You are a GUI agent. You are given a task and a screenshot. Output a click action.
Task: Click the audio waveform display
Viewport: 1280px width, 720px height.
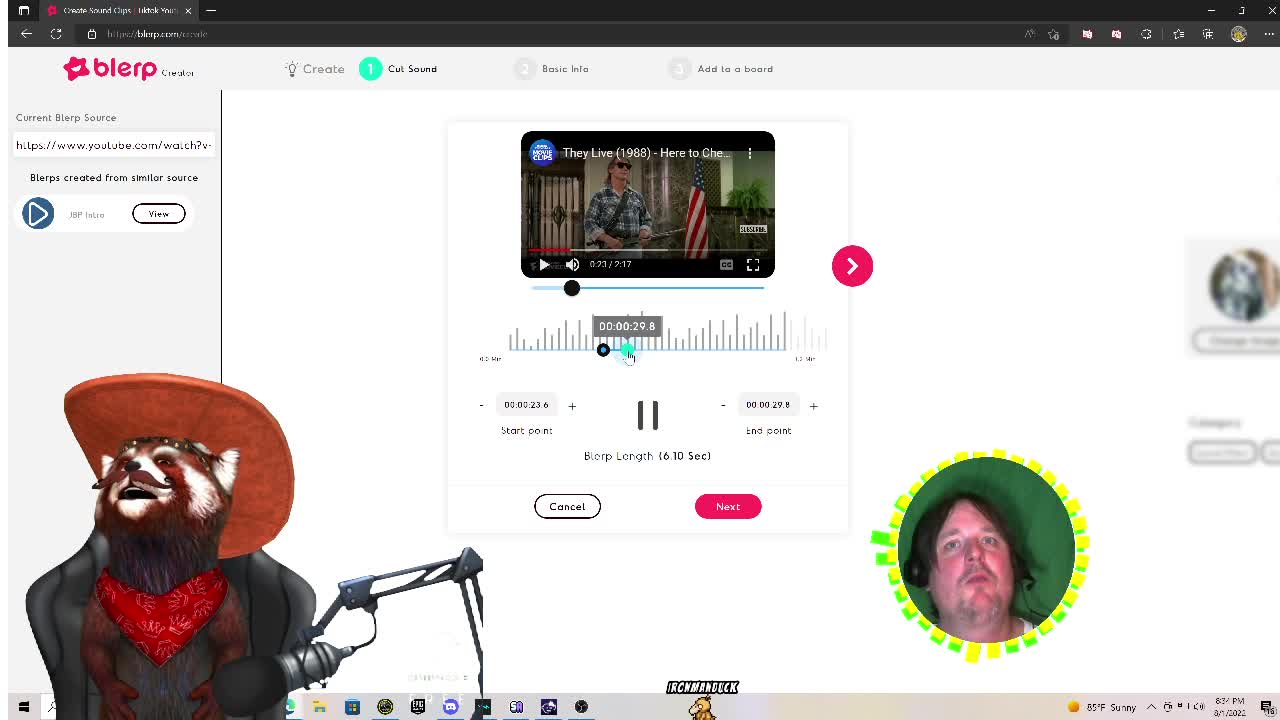point(668,332)
